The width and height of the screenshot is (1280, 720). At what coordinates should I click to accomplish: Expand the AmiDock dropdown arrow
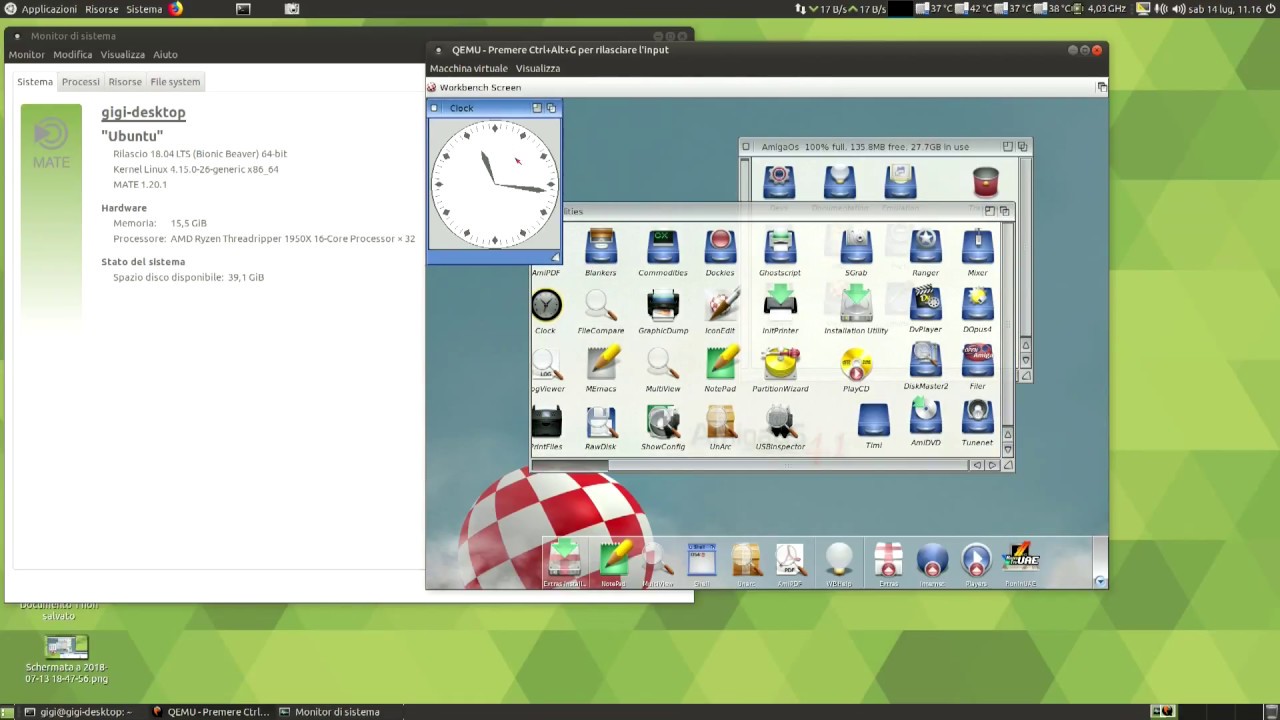pyautogui.click(x=1100, y=581)
